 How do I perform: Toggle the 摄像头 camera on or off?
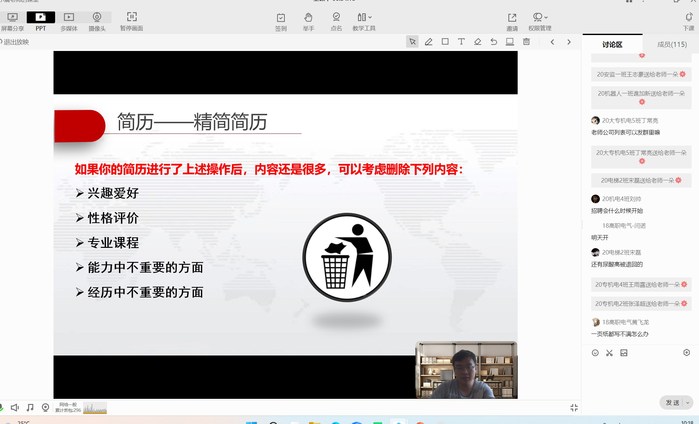(97, 19)
